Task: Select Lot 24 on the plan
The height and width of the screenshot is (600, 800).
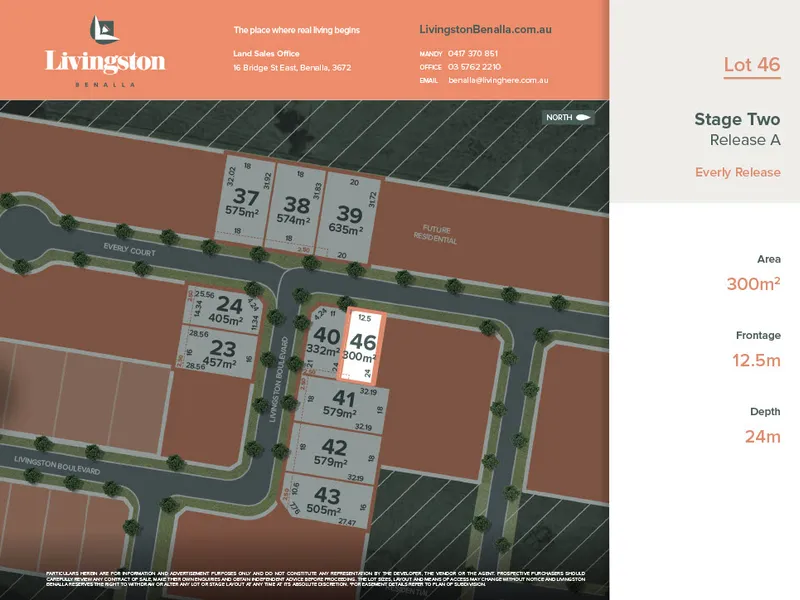Action: pos(225,308)
